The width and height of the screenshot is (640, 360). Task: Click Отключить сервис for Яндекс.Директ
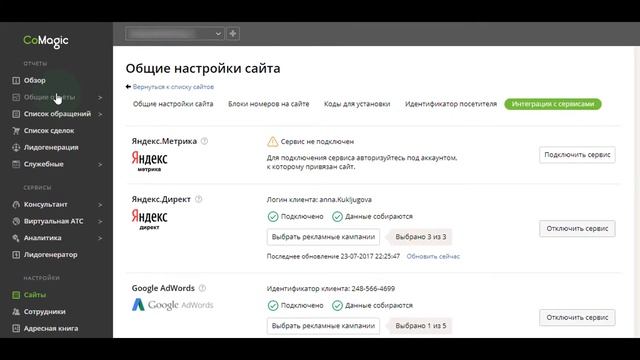tap(577, 229)
